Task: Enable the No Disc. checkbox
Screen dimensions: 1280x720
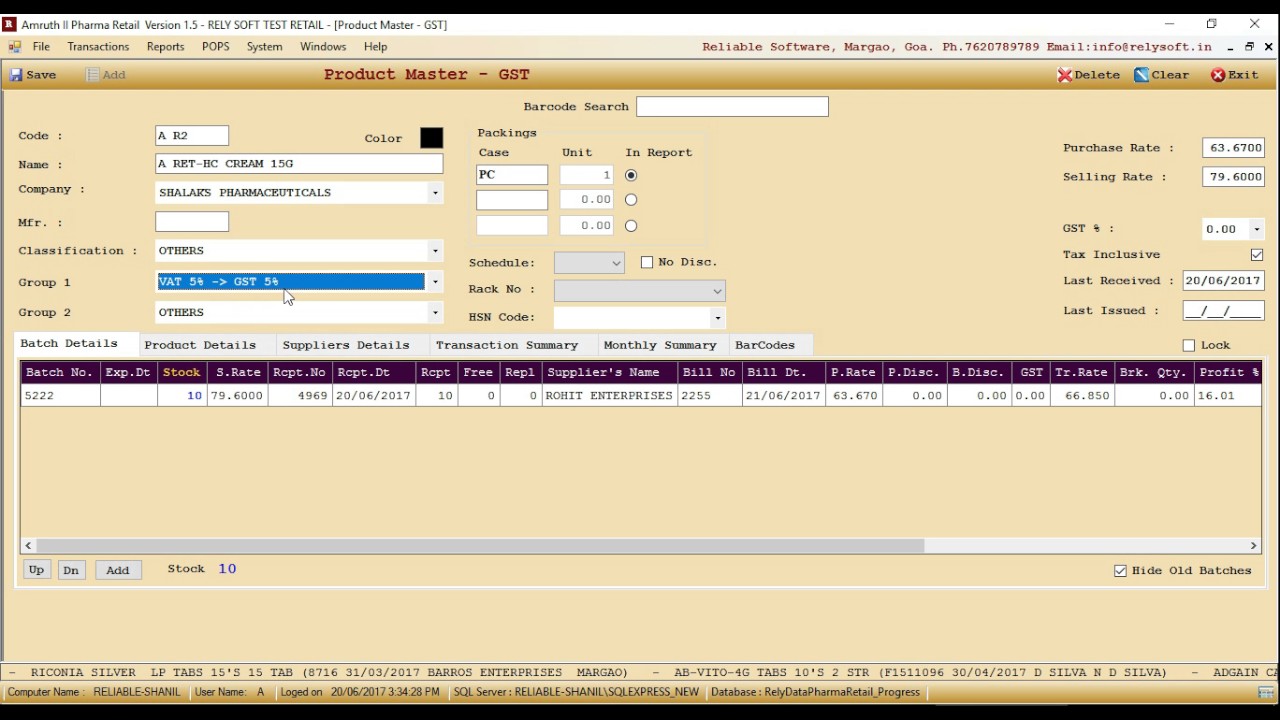Action: coord(647,262)
